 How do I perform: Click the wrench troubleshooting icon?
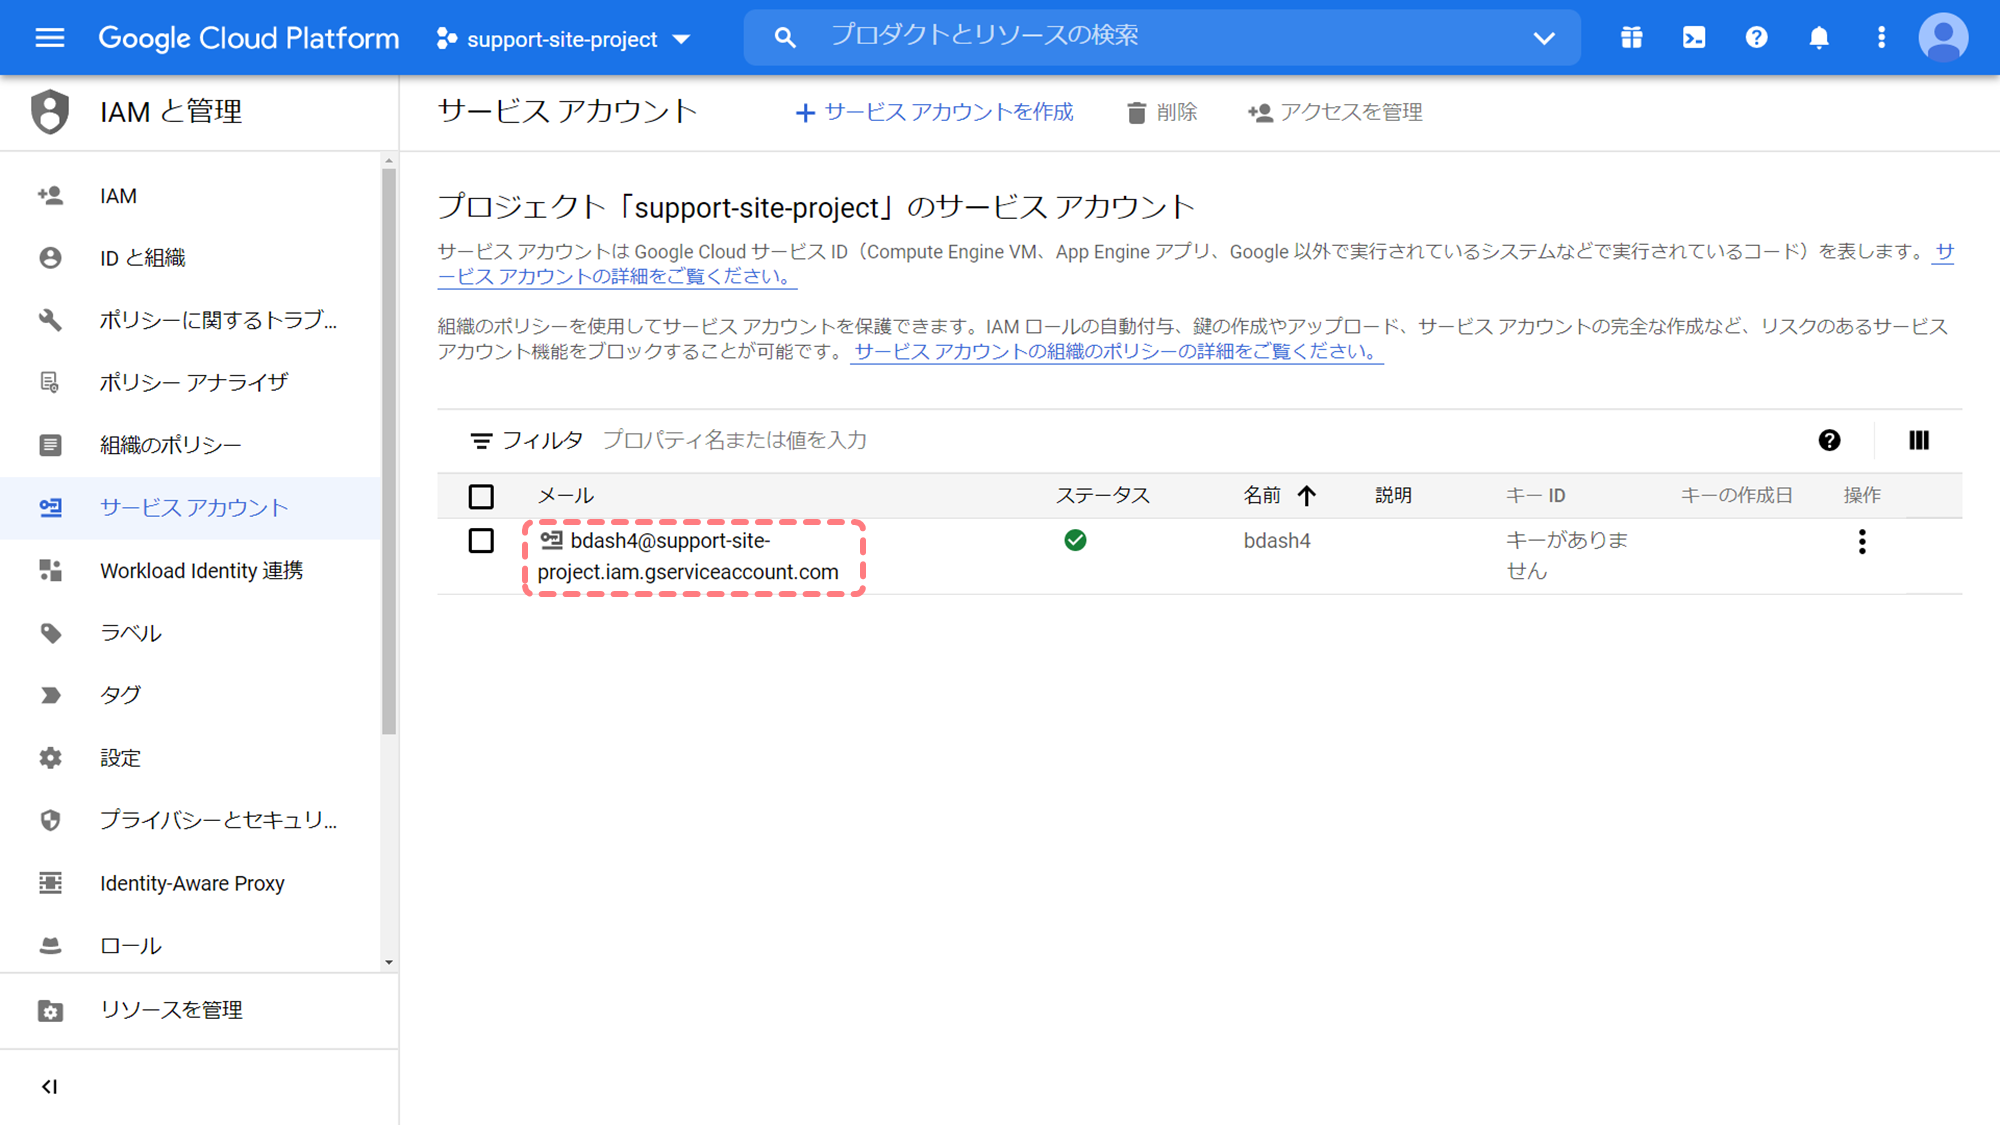[50, 320]
